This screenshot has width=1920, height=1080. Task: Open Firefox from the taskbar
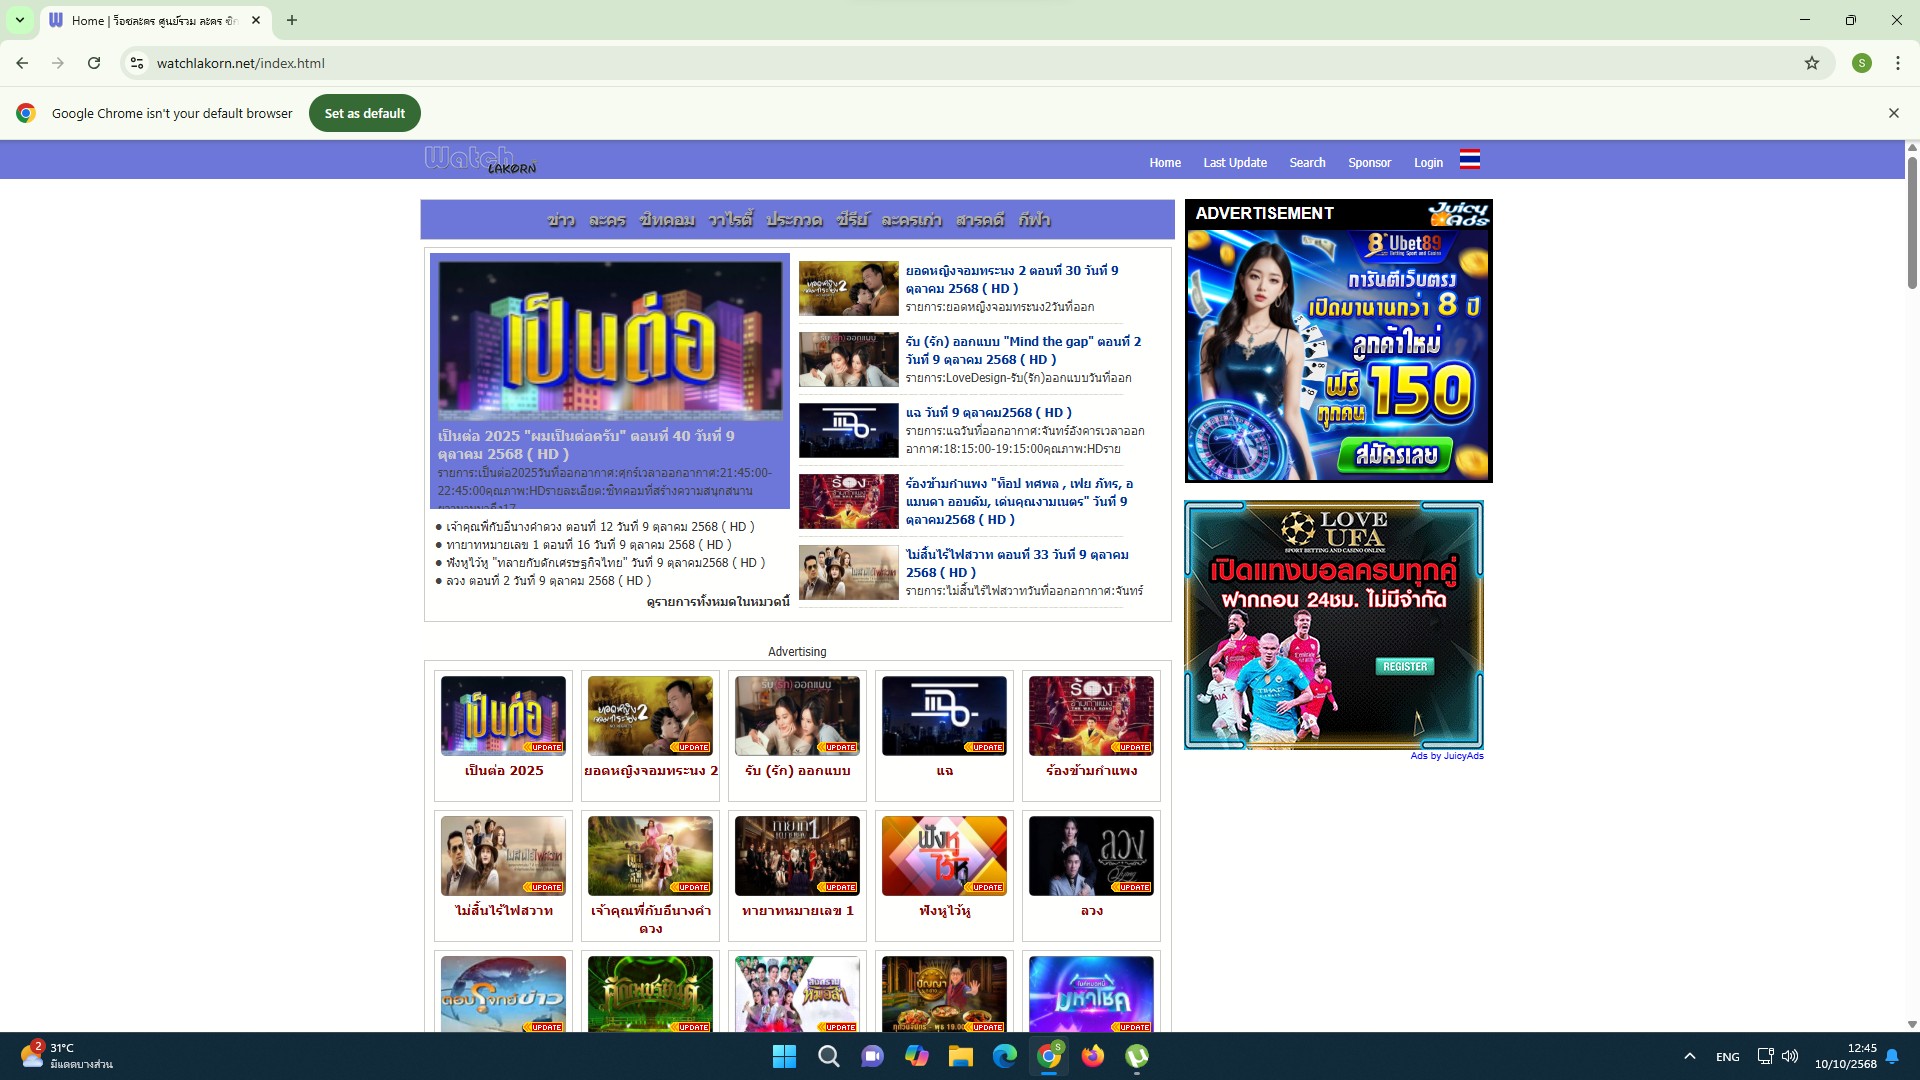pos(1092,1056)
